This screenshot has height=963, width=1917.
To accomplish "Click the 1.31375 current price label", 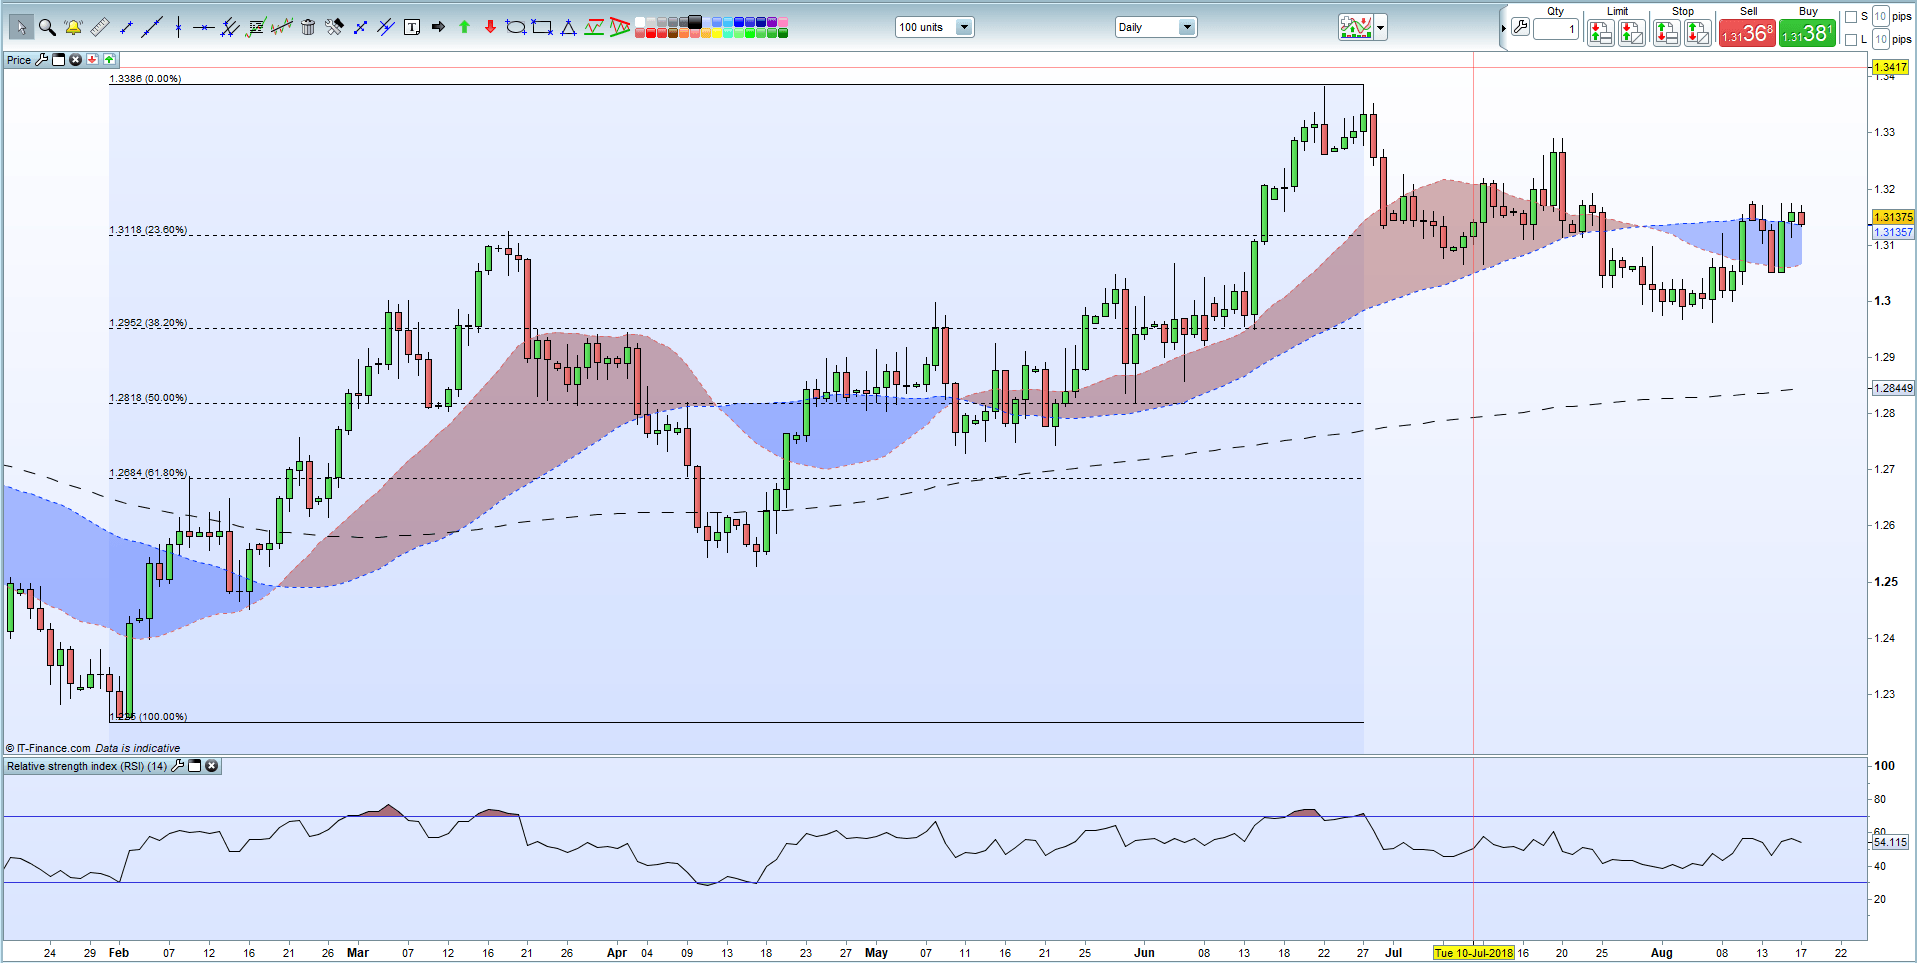I will 1892,217.
